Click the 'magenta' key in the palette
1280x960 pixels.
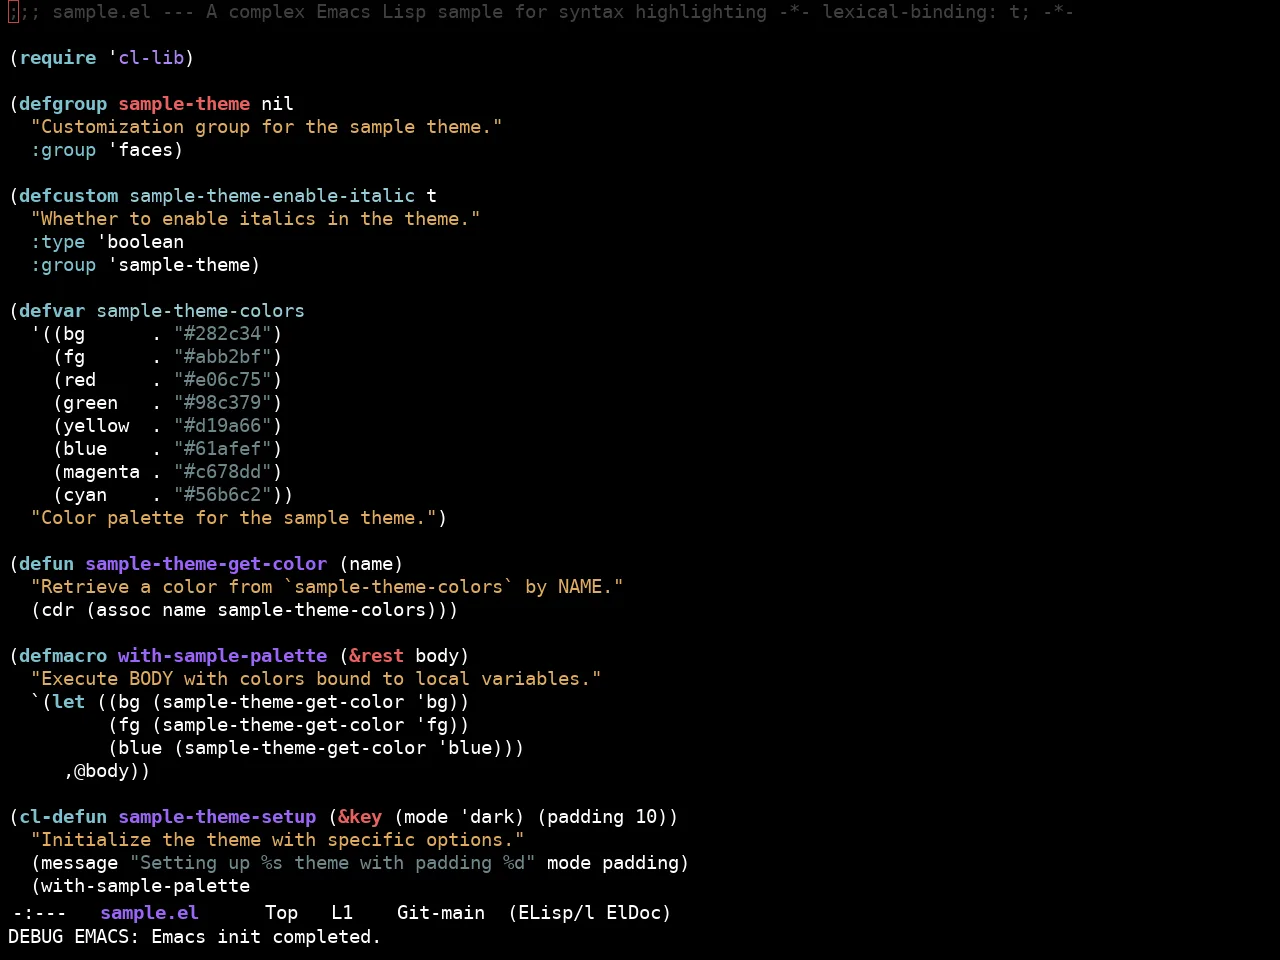click(102, 472)
